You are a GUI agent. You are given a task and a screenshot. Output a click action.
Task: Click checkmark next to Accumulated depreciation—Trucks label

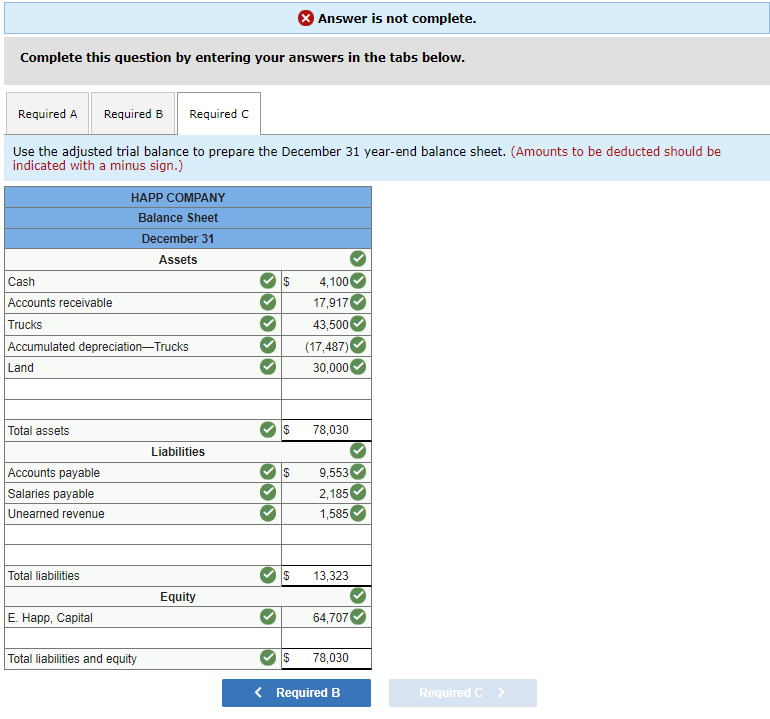click(x=268, y=345)
